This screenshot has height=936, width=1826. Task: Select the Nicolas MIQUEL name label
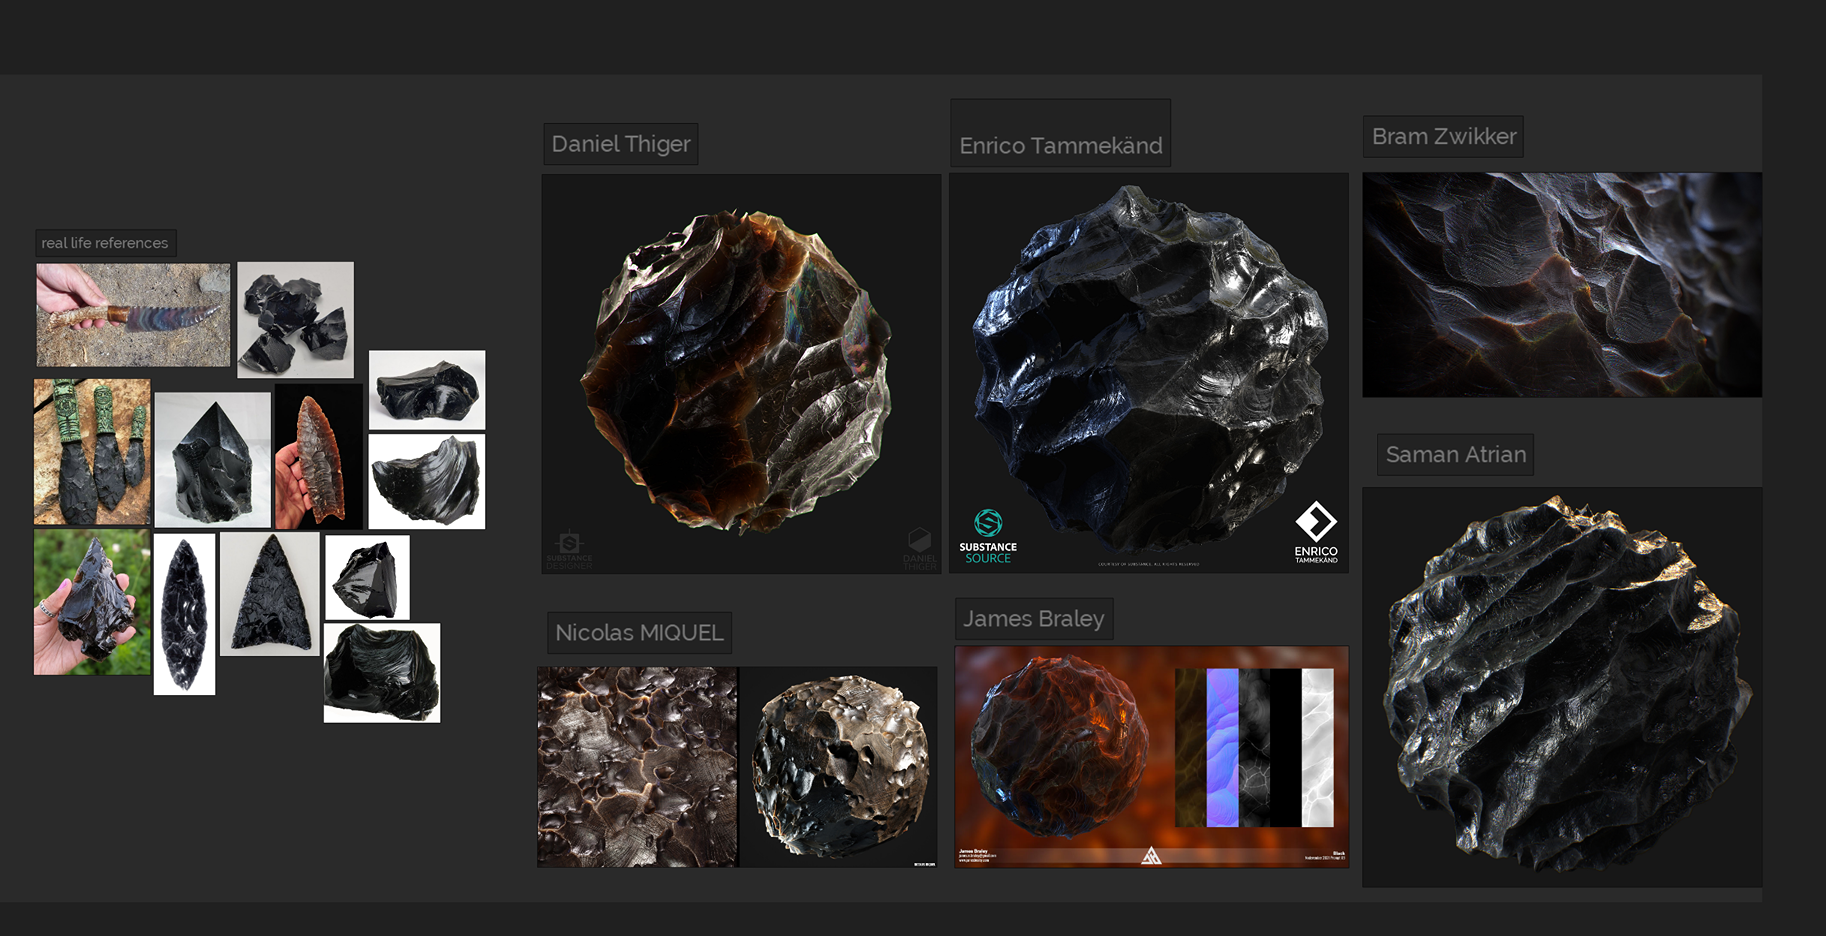(639, 633)
